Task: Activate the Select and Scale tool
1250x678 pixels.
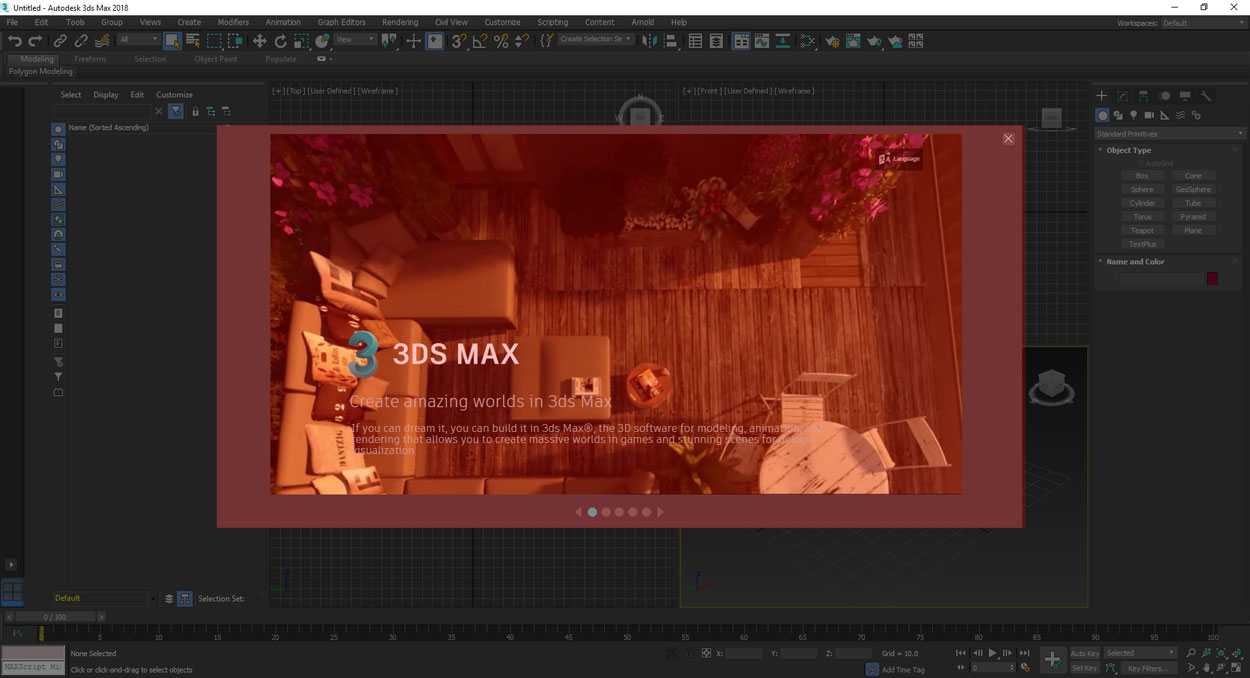Action: click(301, 41)
